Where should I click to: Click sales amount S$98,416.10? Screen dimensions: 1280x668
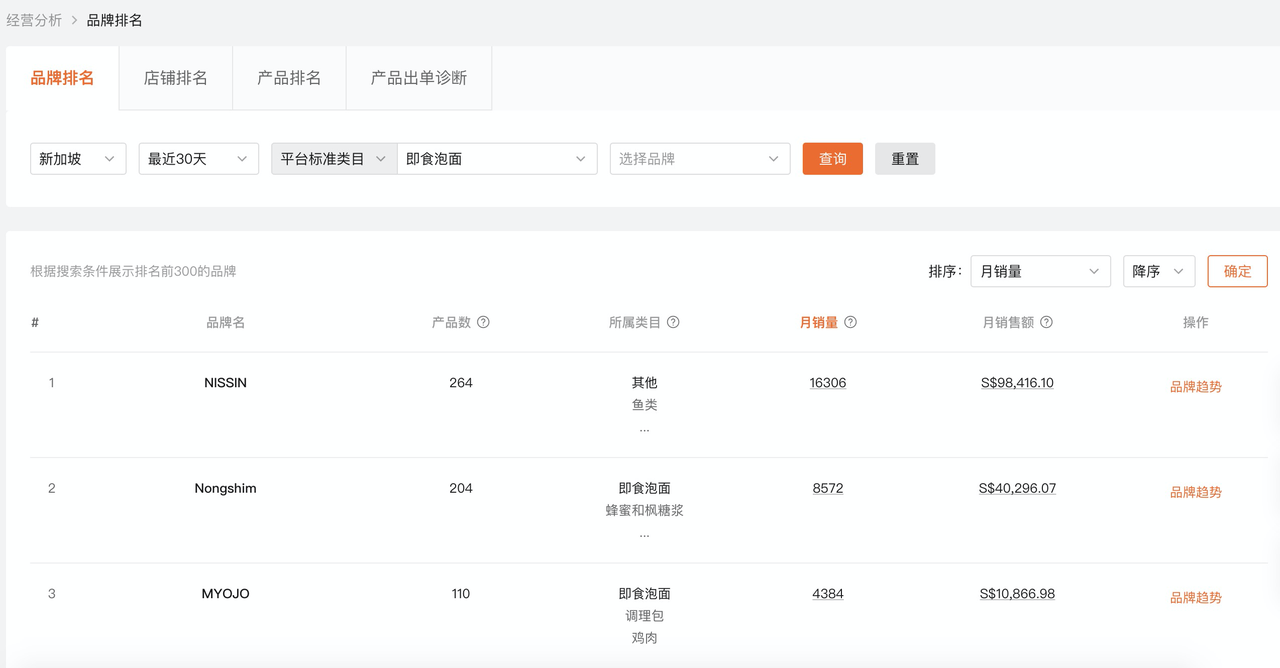click(1017, 383)
